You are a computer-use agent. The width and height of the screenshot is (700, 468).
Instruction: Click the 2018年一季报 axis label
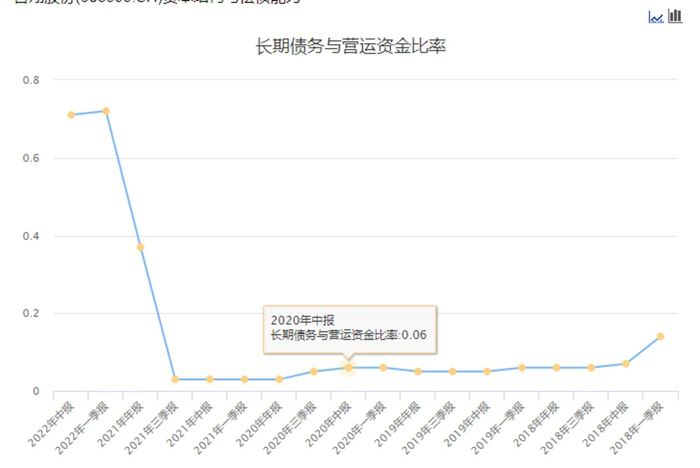click(636, 428)
